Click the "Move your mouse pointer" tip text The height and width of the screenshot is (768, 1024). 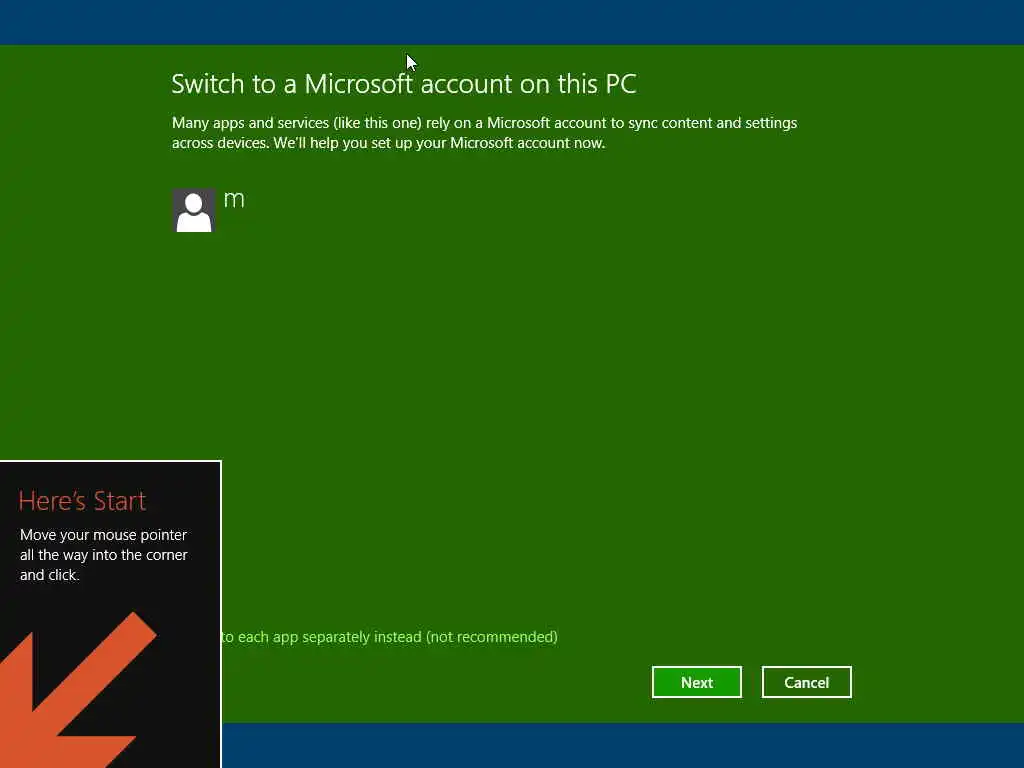tap(103, 554)
